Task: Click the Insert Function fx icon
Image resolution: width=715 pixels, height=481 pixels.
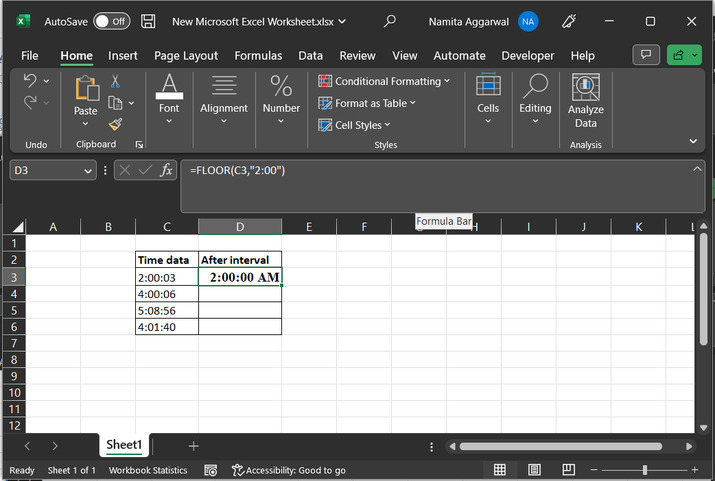Action: (166, 171)
